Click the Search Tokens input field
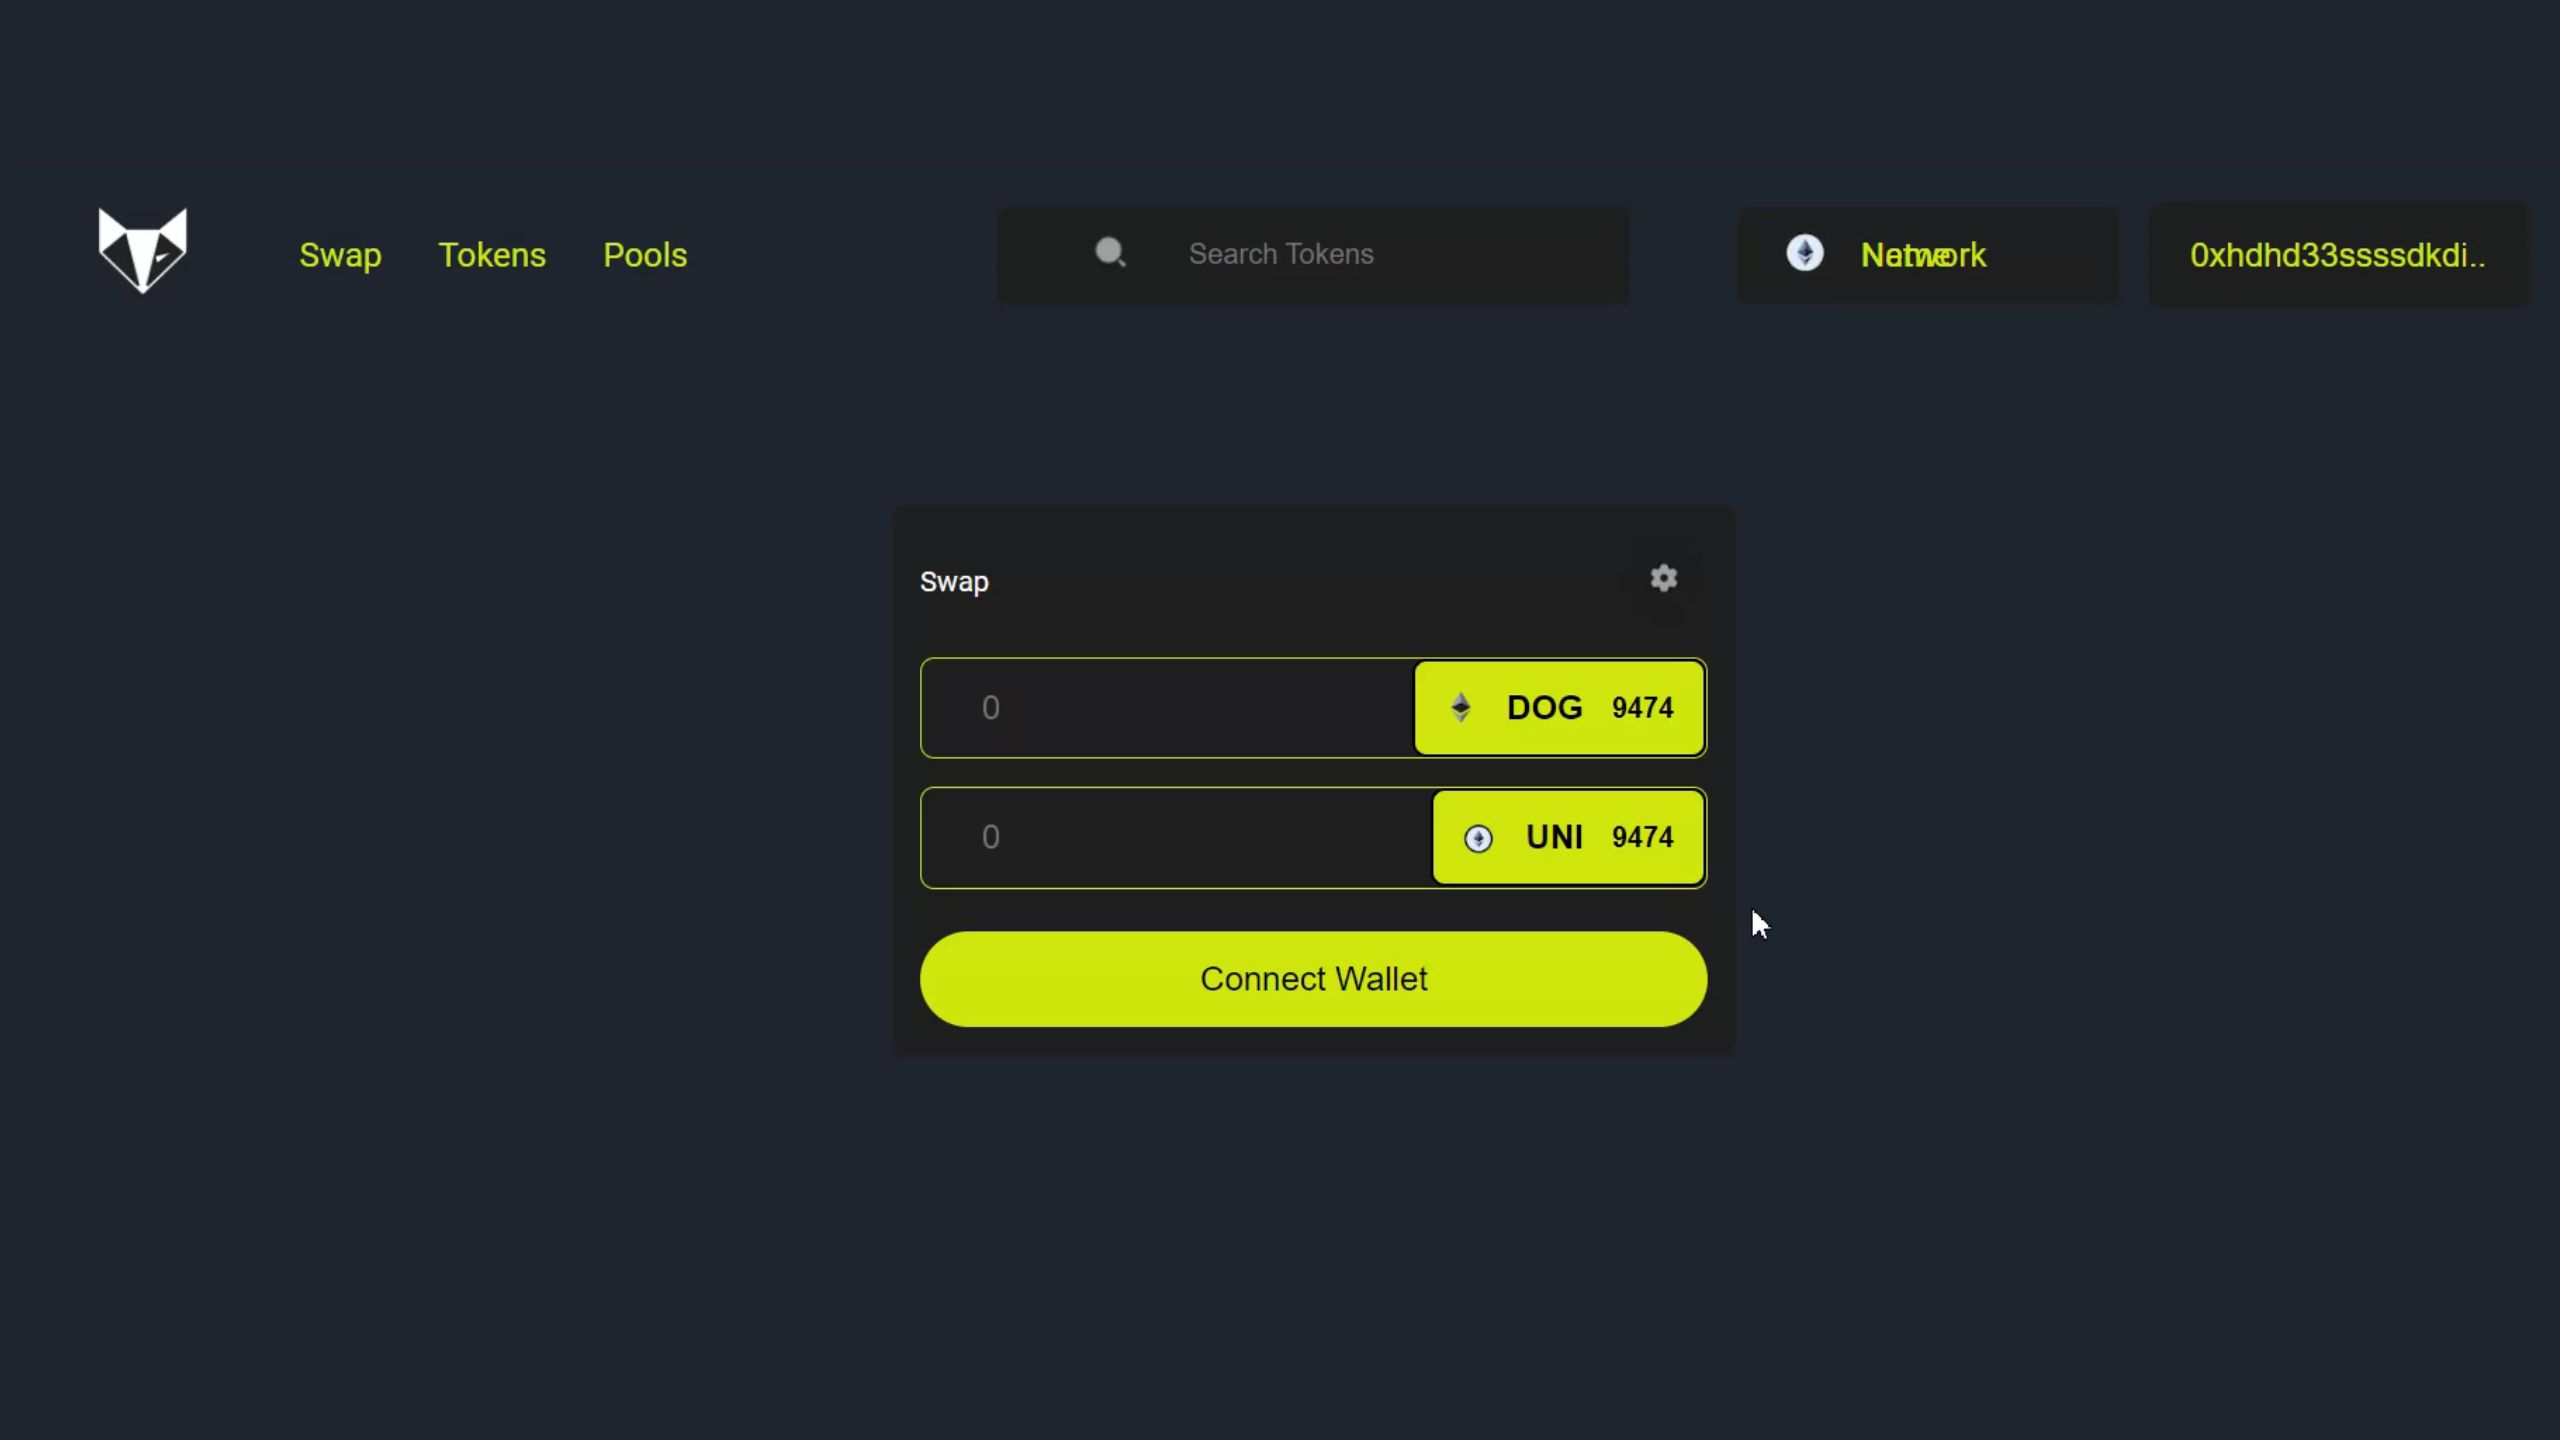This screenshot has height=1440, width=2560. pos(1313,253)
